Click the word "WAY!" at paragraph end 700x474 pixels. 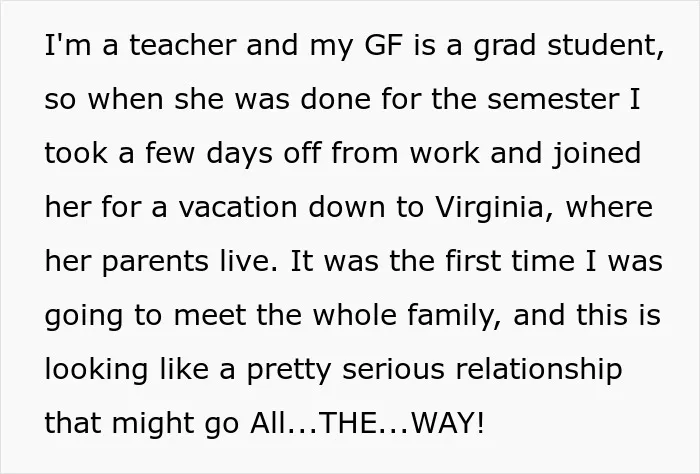pos(447,423)
